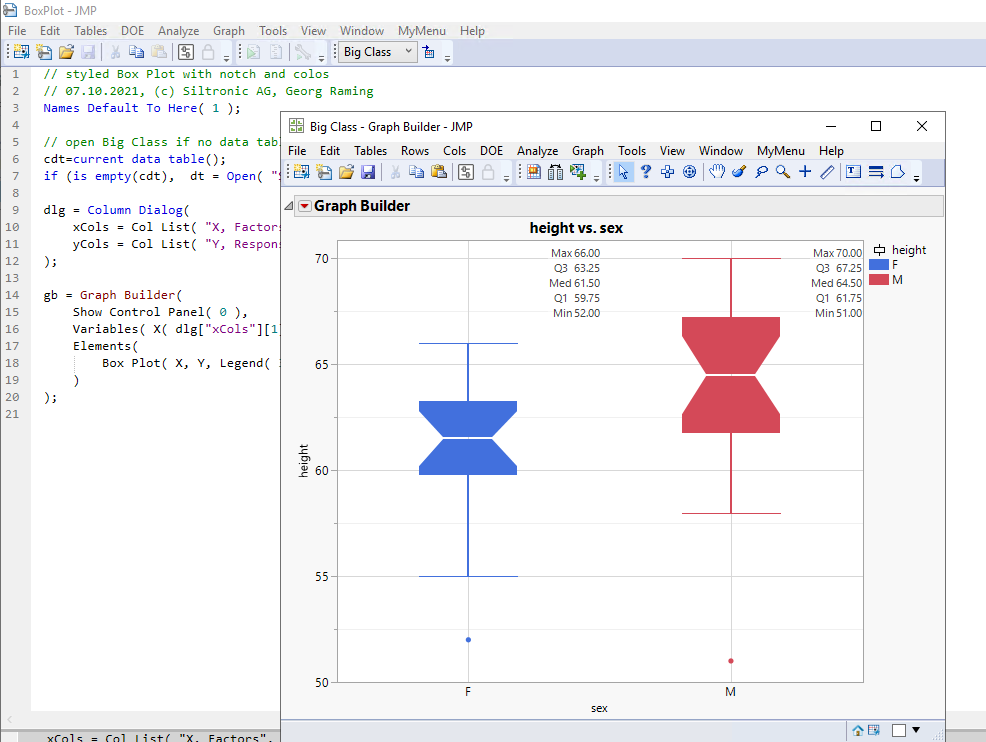This screenshot has width=986, height=742.
Task: Activate the help question mark tool
Action: point(645,171)
